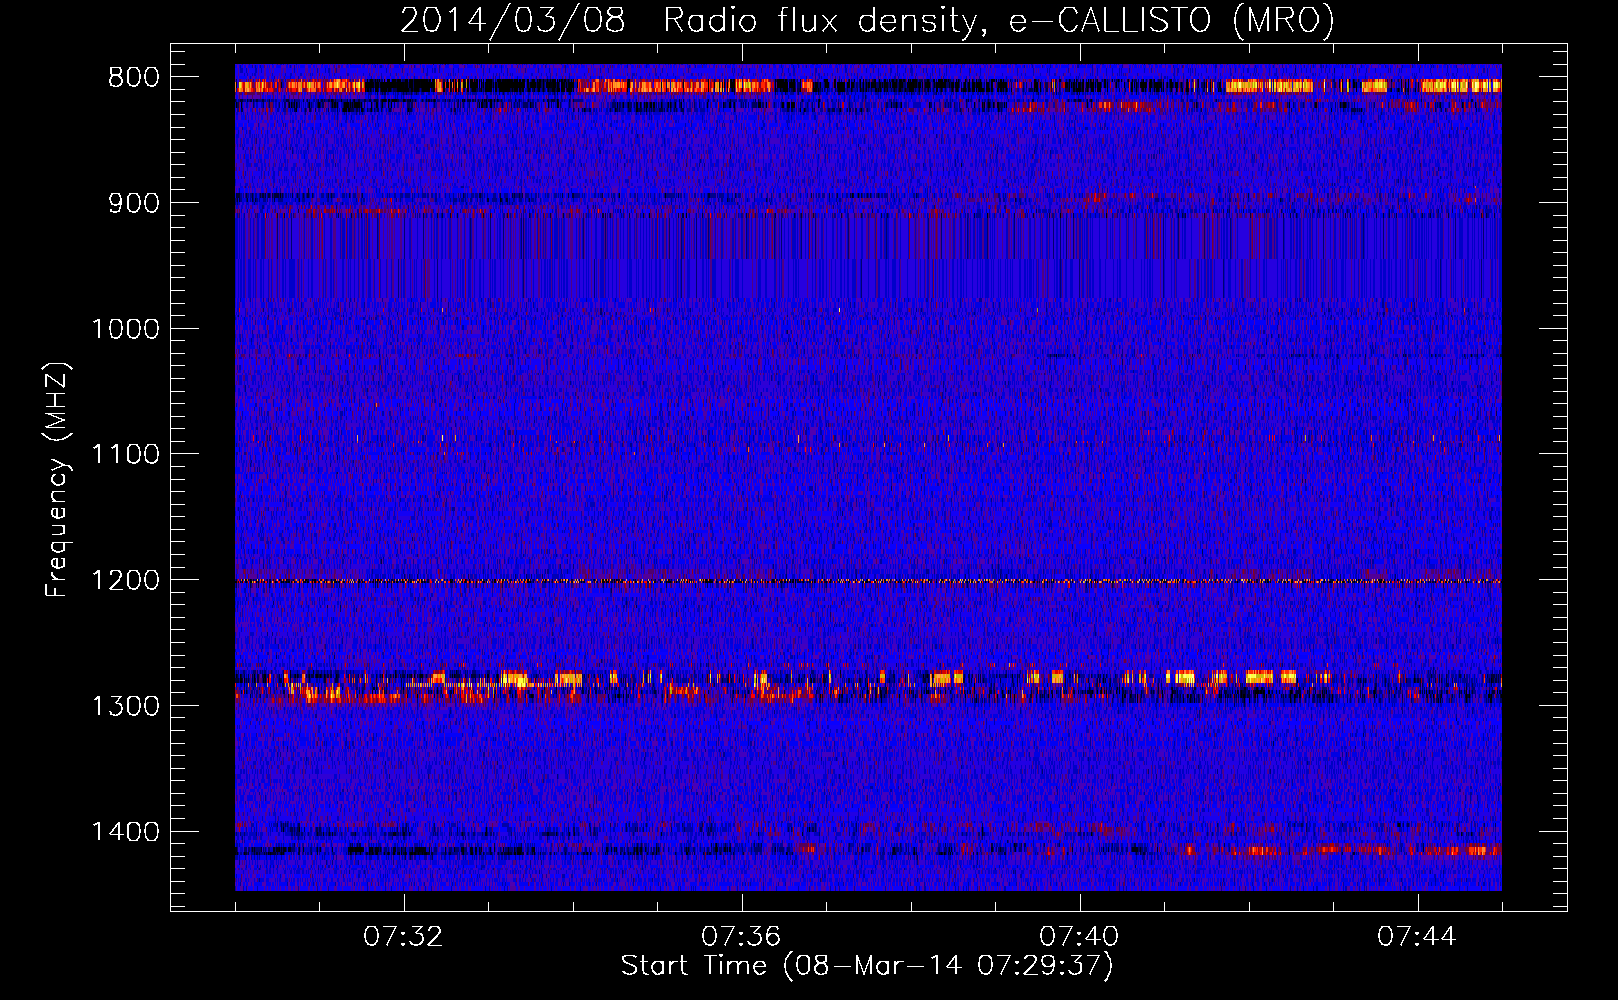Click the 1400 frequency tick label

[x=125, y=832]
